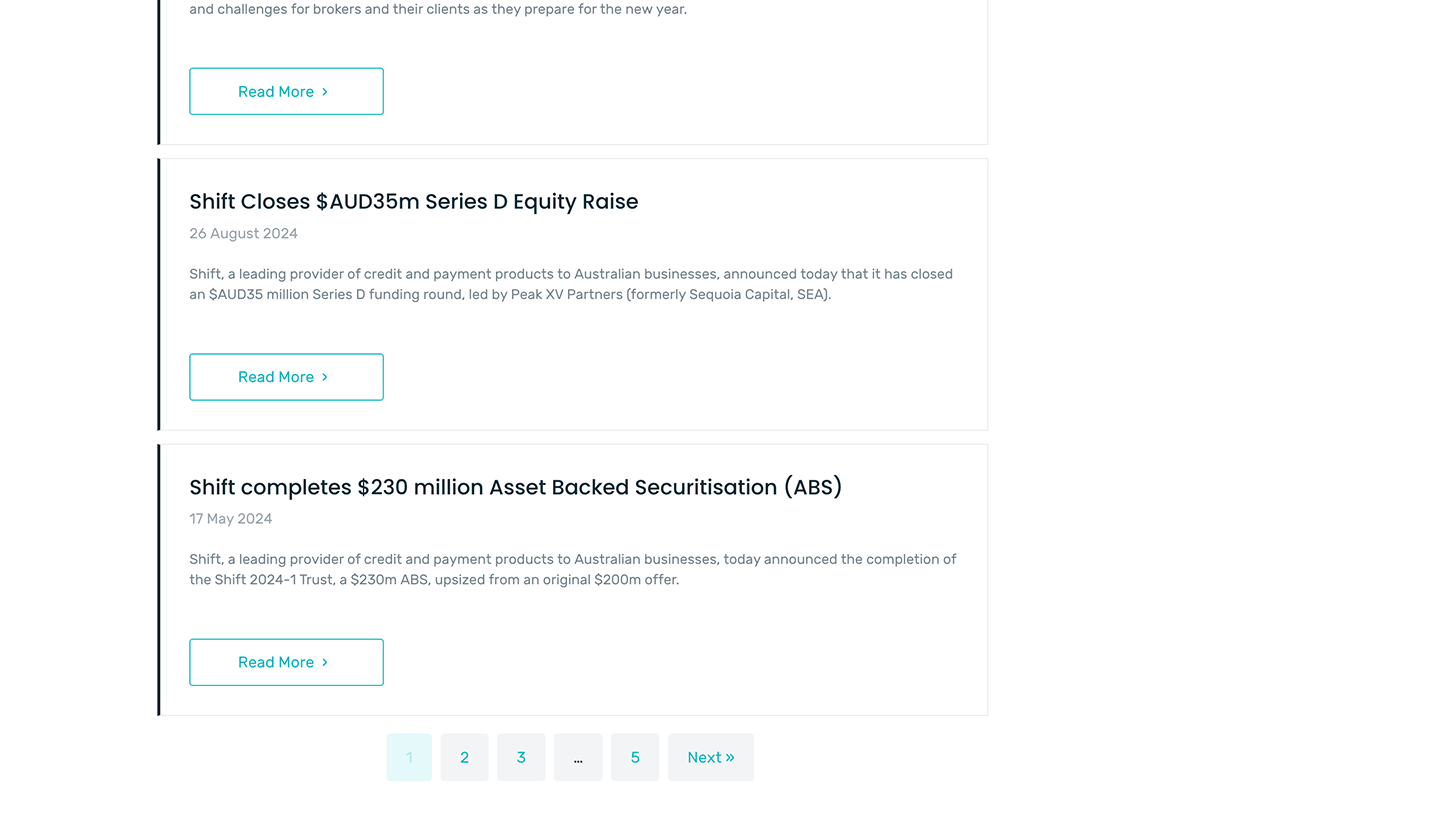Open the "Shift completes $230 million Asset Backed Securitisation" headline
The height and width of the screenshot is (820, 1440).
click(x=515, y=487)
